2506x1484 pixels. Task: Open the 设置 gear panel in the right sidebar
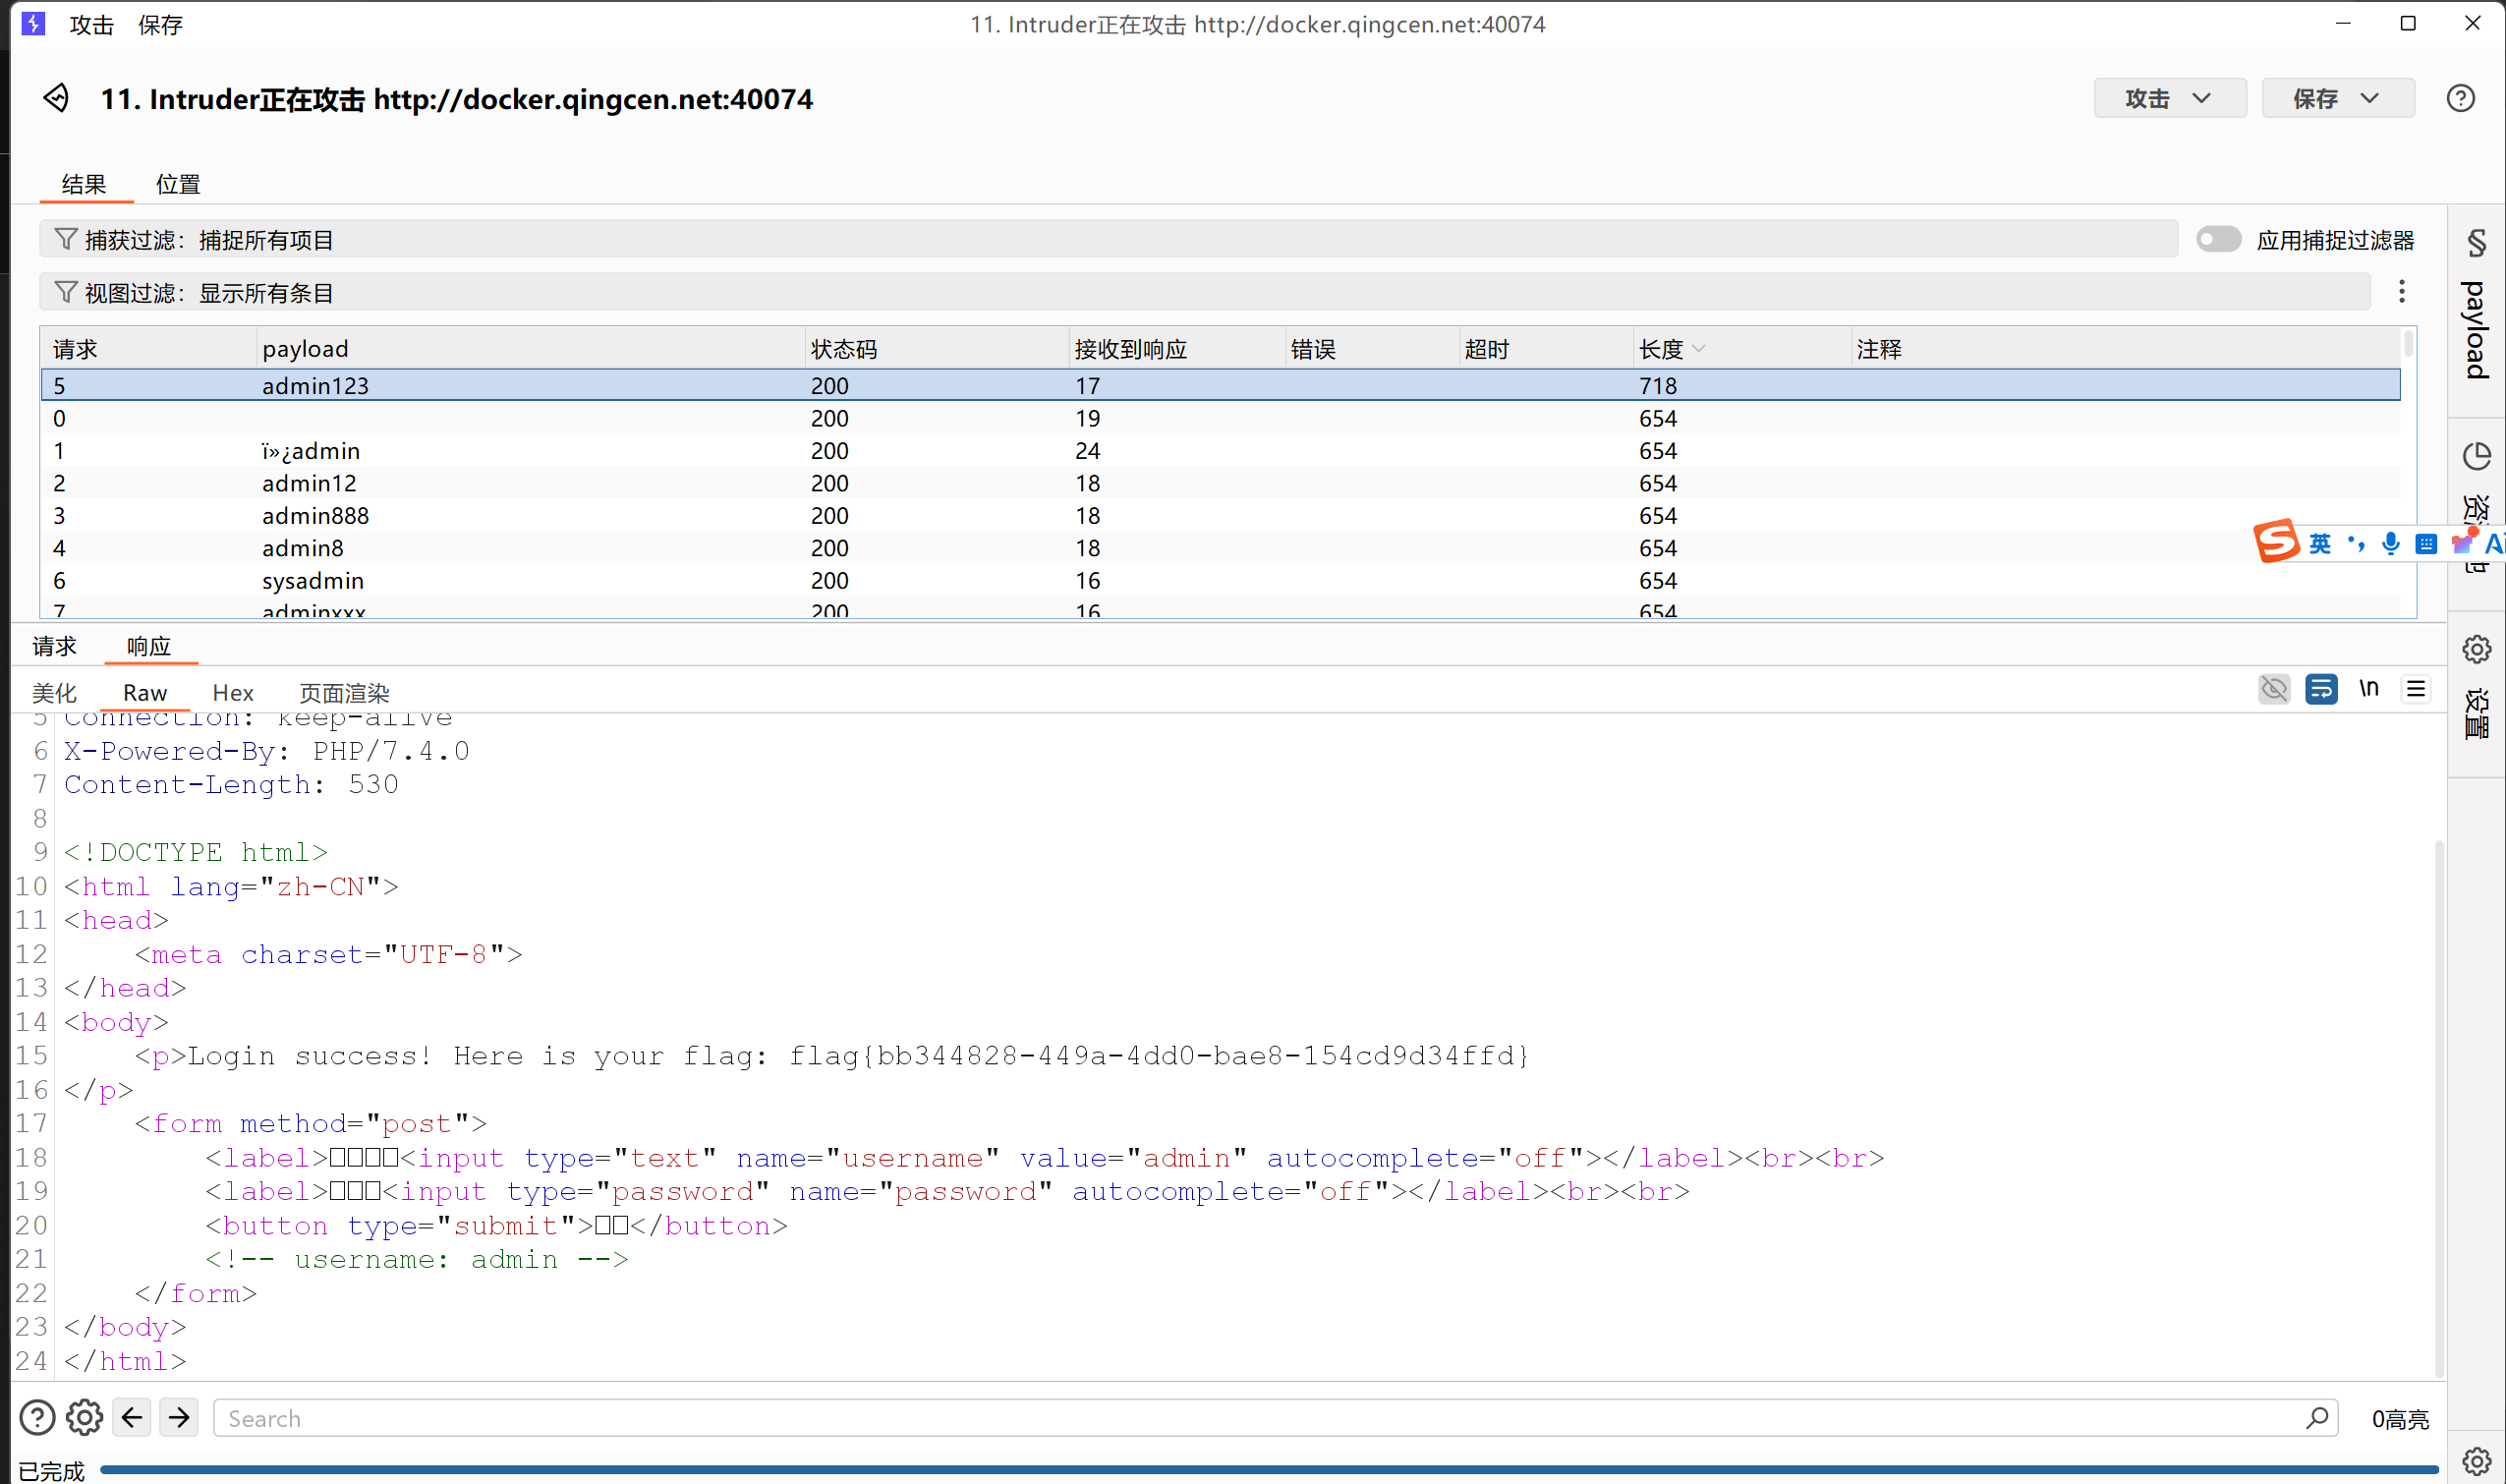point(2476,650)
